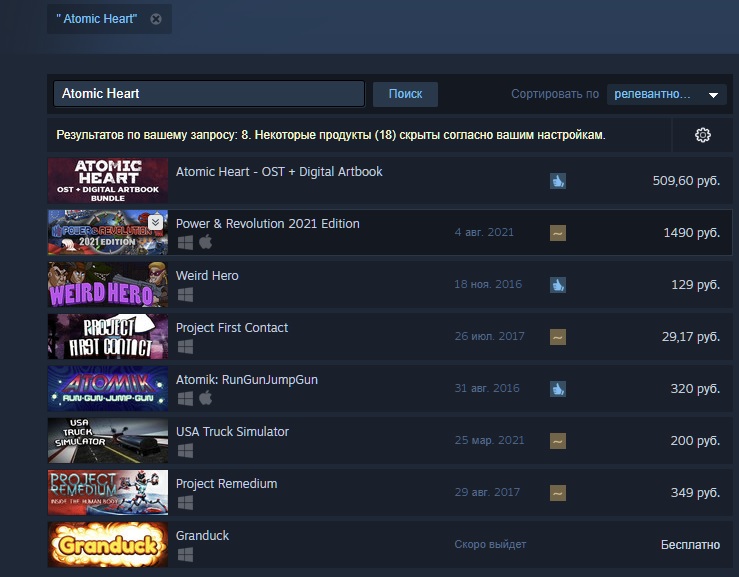Click Windows icon under Atomik: RunGunJumpGun
This screenshot has width=739, height=577.
[x=185, y=399]
